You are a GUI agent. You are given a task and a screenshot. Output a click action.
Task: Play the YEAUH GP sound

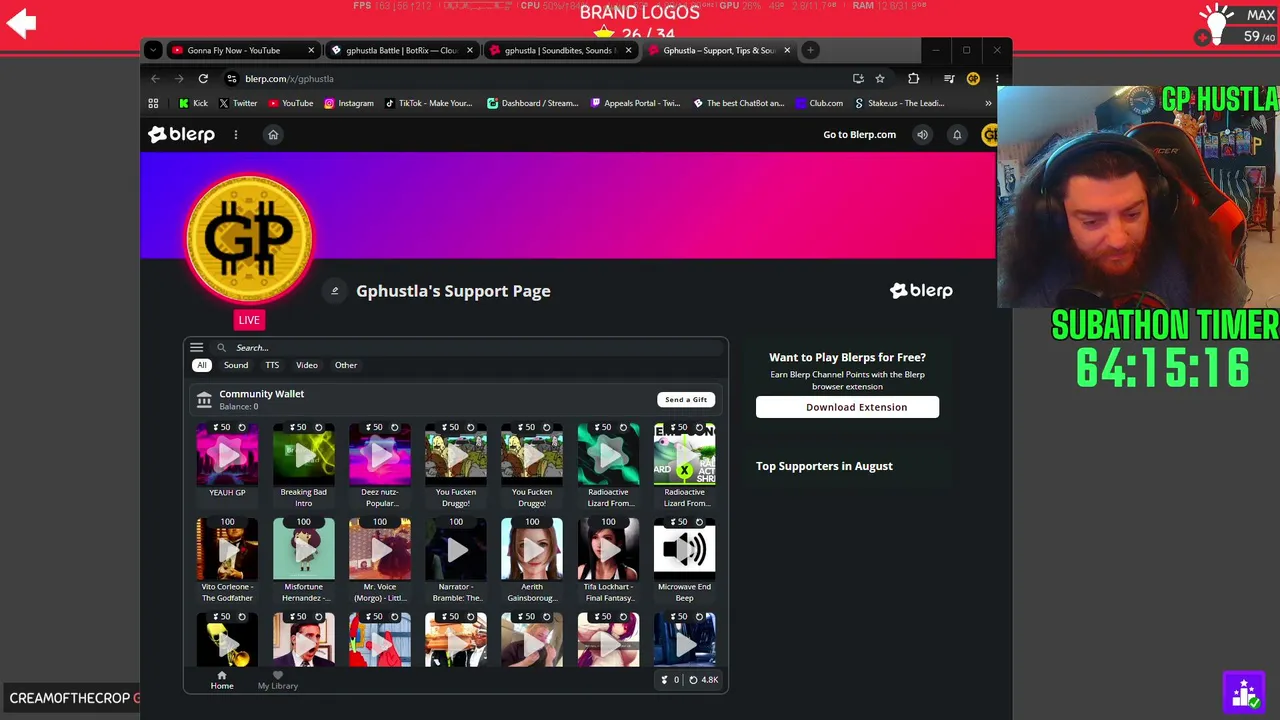point(227,456)
